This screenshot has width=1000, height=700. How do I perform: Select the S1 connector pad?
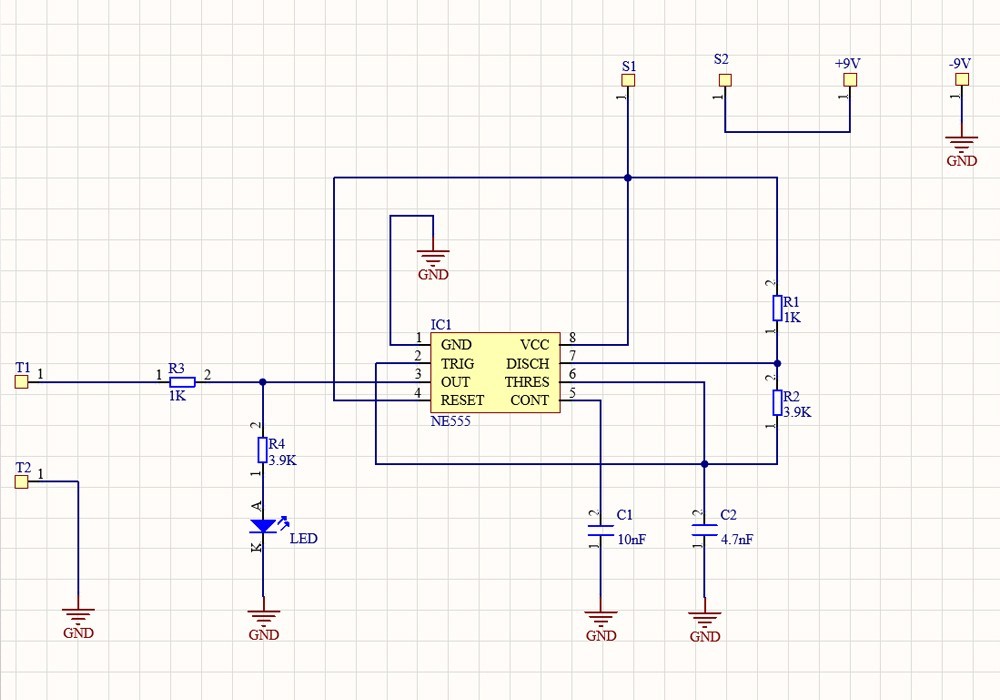pos(628,78)
